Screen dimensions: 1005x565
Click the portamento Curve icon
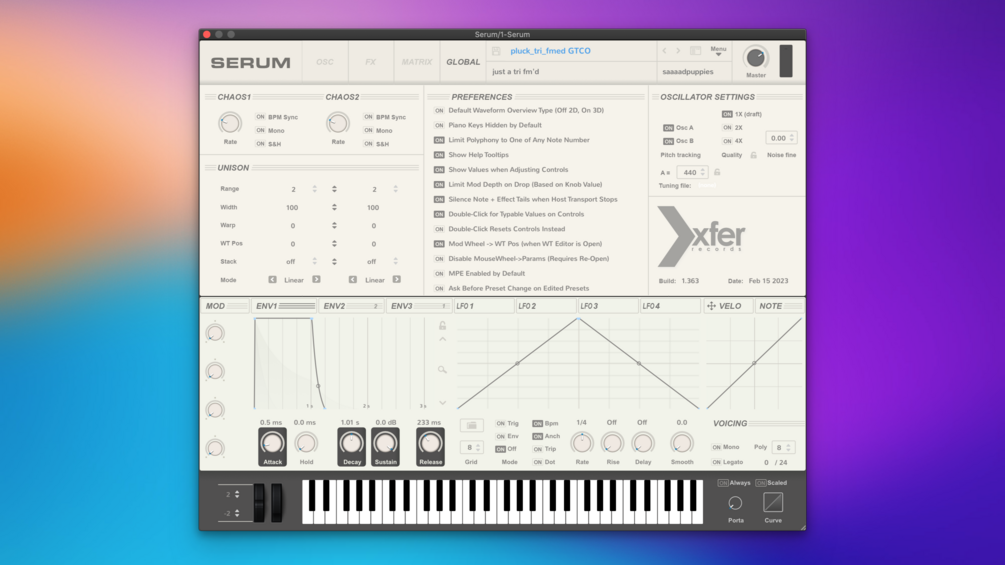point(773,503)
